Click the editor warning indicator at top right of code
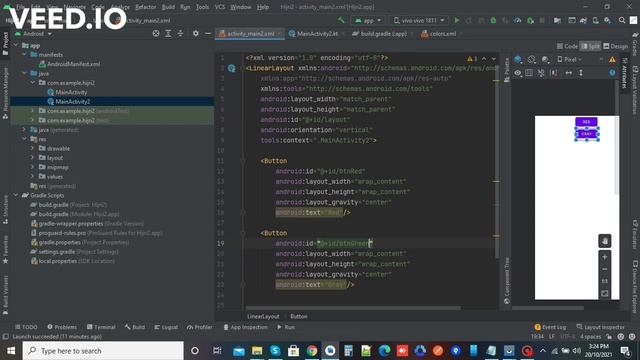The width and height of the screenshot is (640, 360). (x=472, y=59)
